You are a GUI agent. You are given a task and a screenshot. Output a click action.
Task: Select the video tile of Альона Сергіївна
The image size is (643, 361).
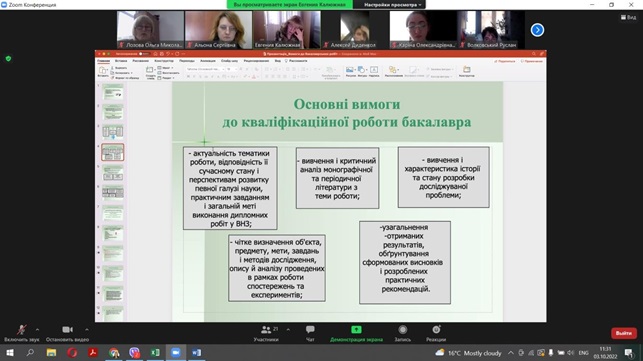point(219,30)
